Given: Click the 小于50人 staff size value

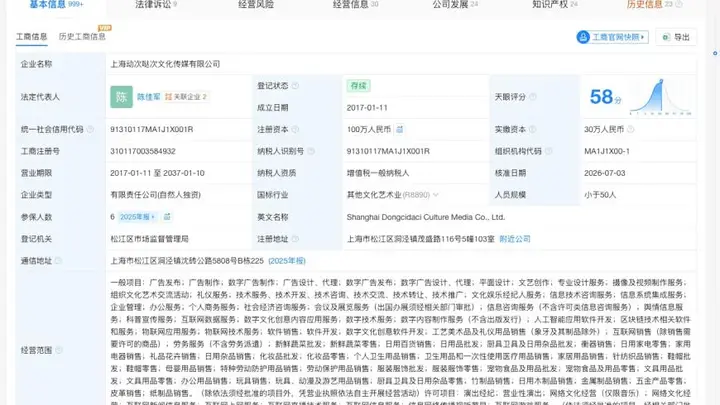Looking at the screenshot, I should click(x=600, y=195).
